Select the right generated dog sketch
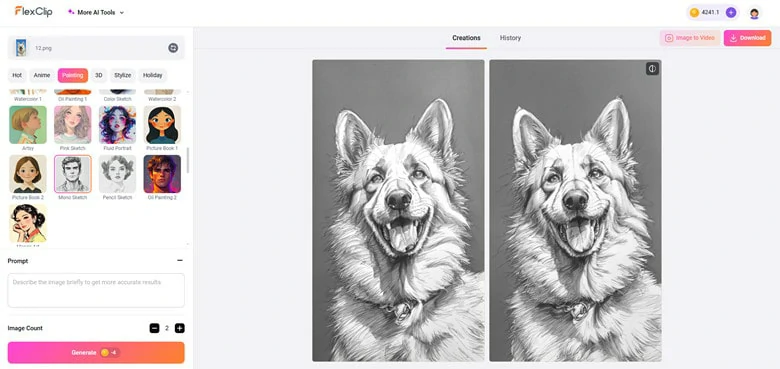The width and height of the screenshot is (780, 369). (575, 211)
